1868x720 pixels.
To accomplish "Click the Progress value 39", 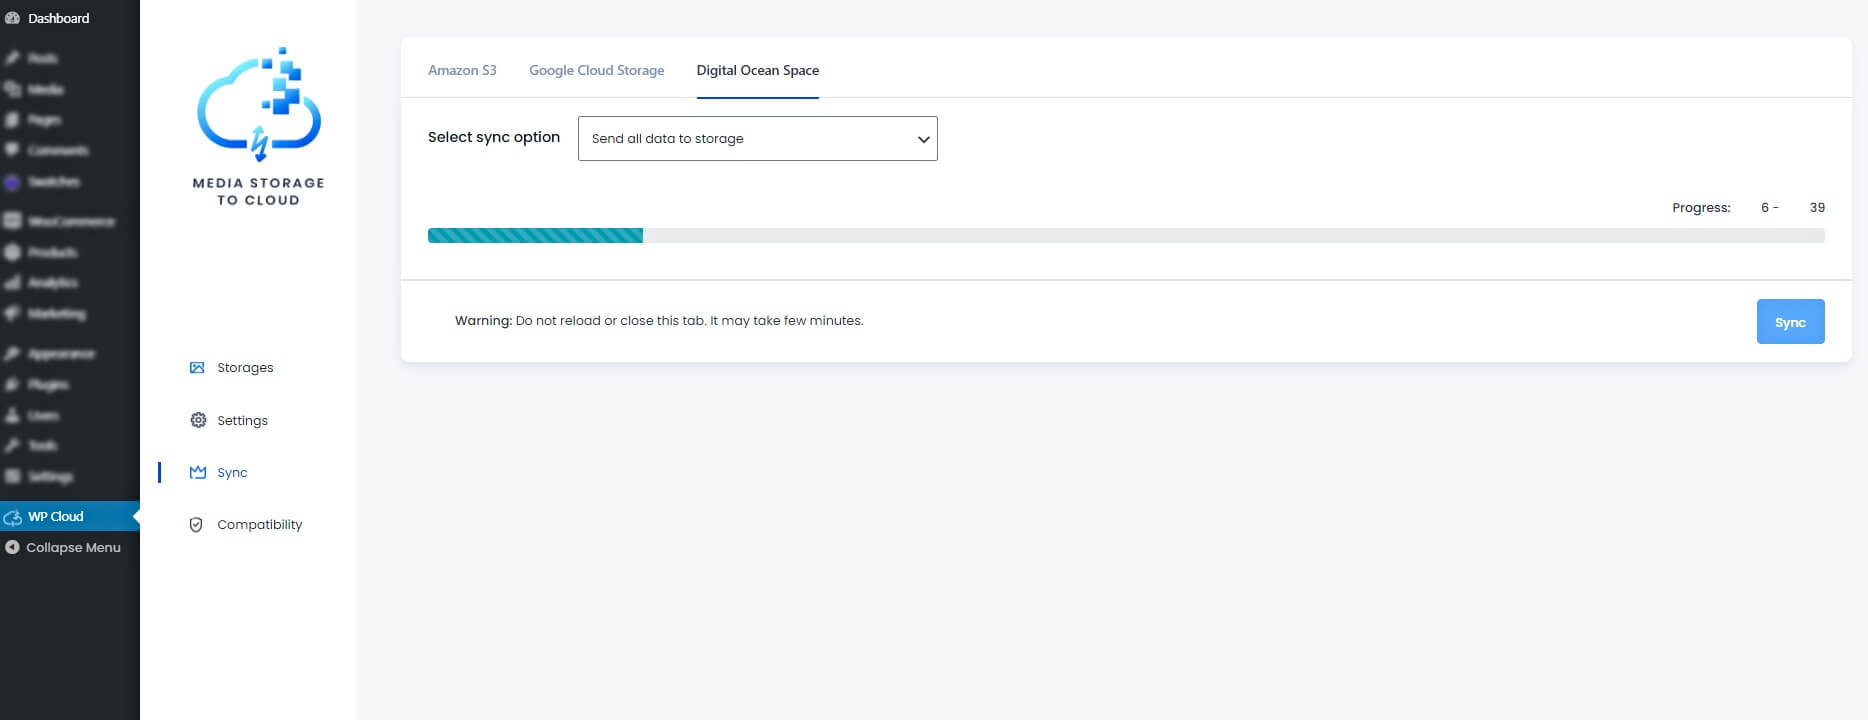I will (1817, 207).
